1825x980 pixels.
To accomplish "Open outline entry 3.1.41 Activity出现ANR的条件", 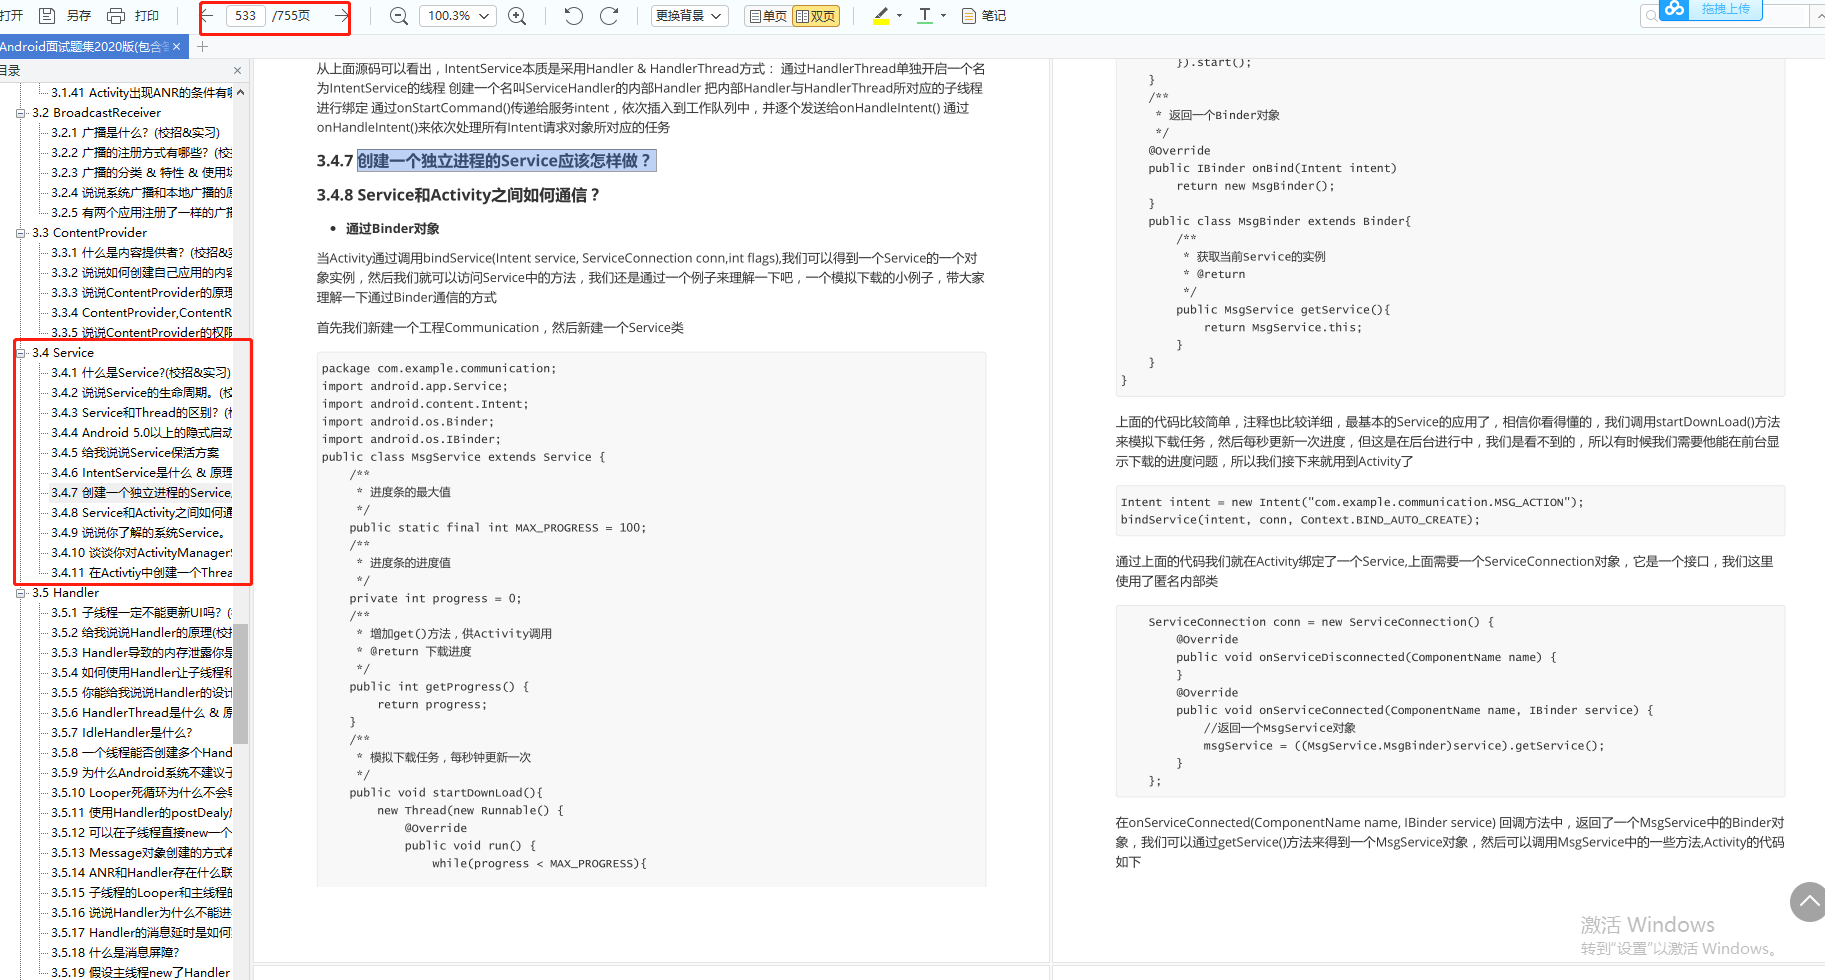I will [x=141, y=93].
